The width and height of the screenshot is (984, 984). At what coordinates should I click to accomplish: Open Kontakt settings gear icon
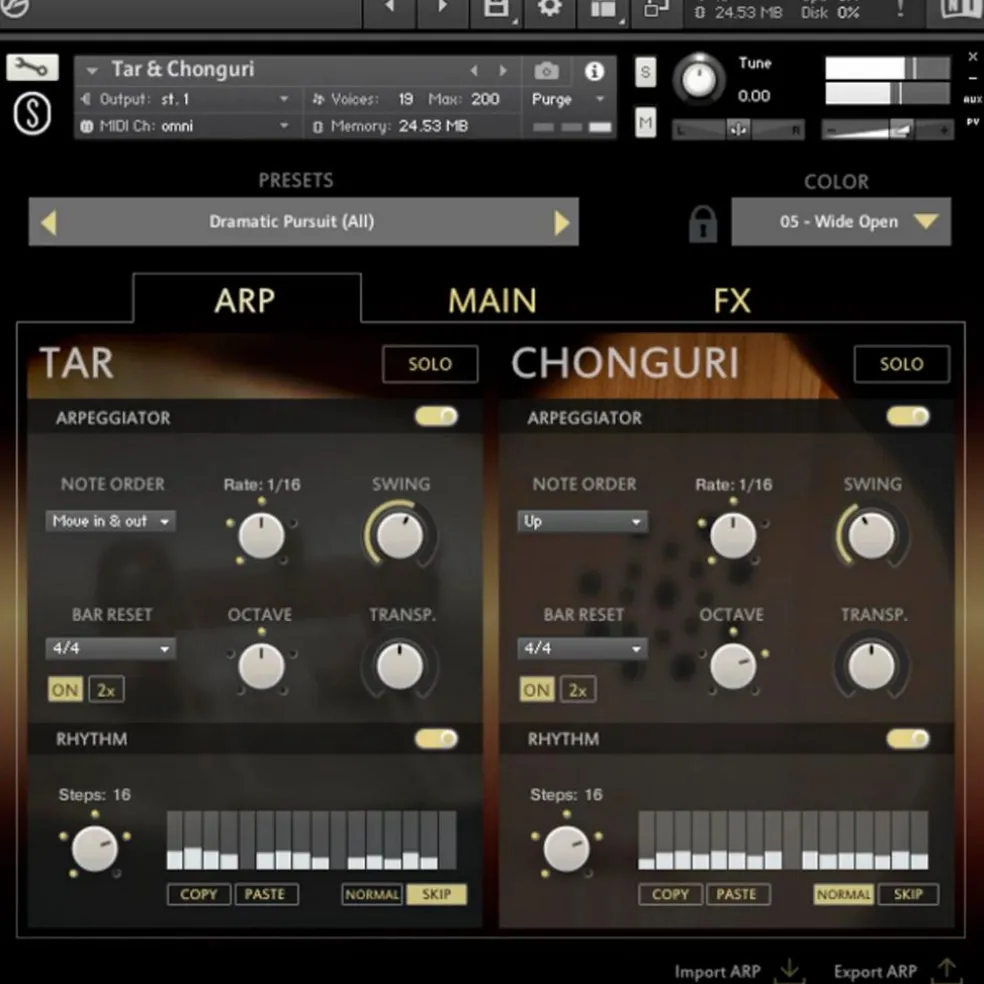(550, 8)
